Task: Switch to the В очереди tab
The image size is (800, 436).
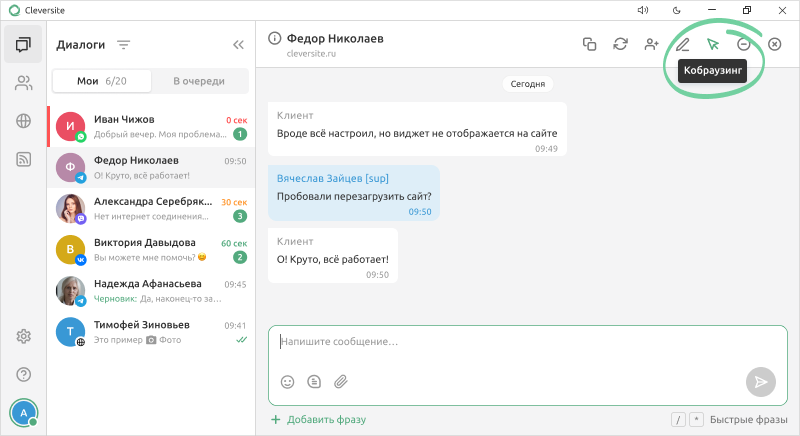Action: coord(198,81)
